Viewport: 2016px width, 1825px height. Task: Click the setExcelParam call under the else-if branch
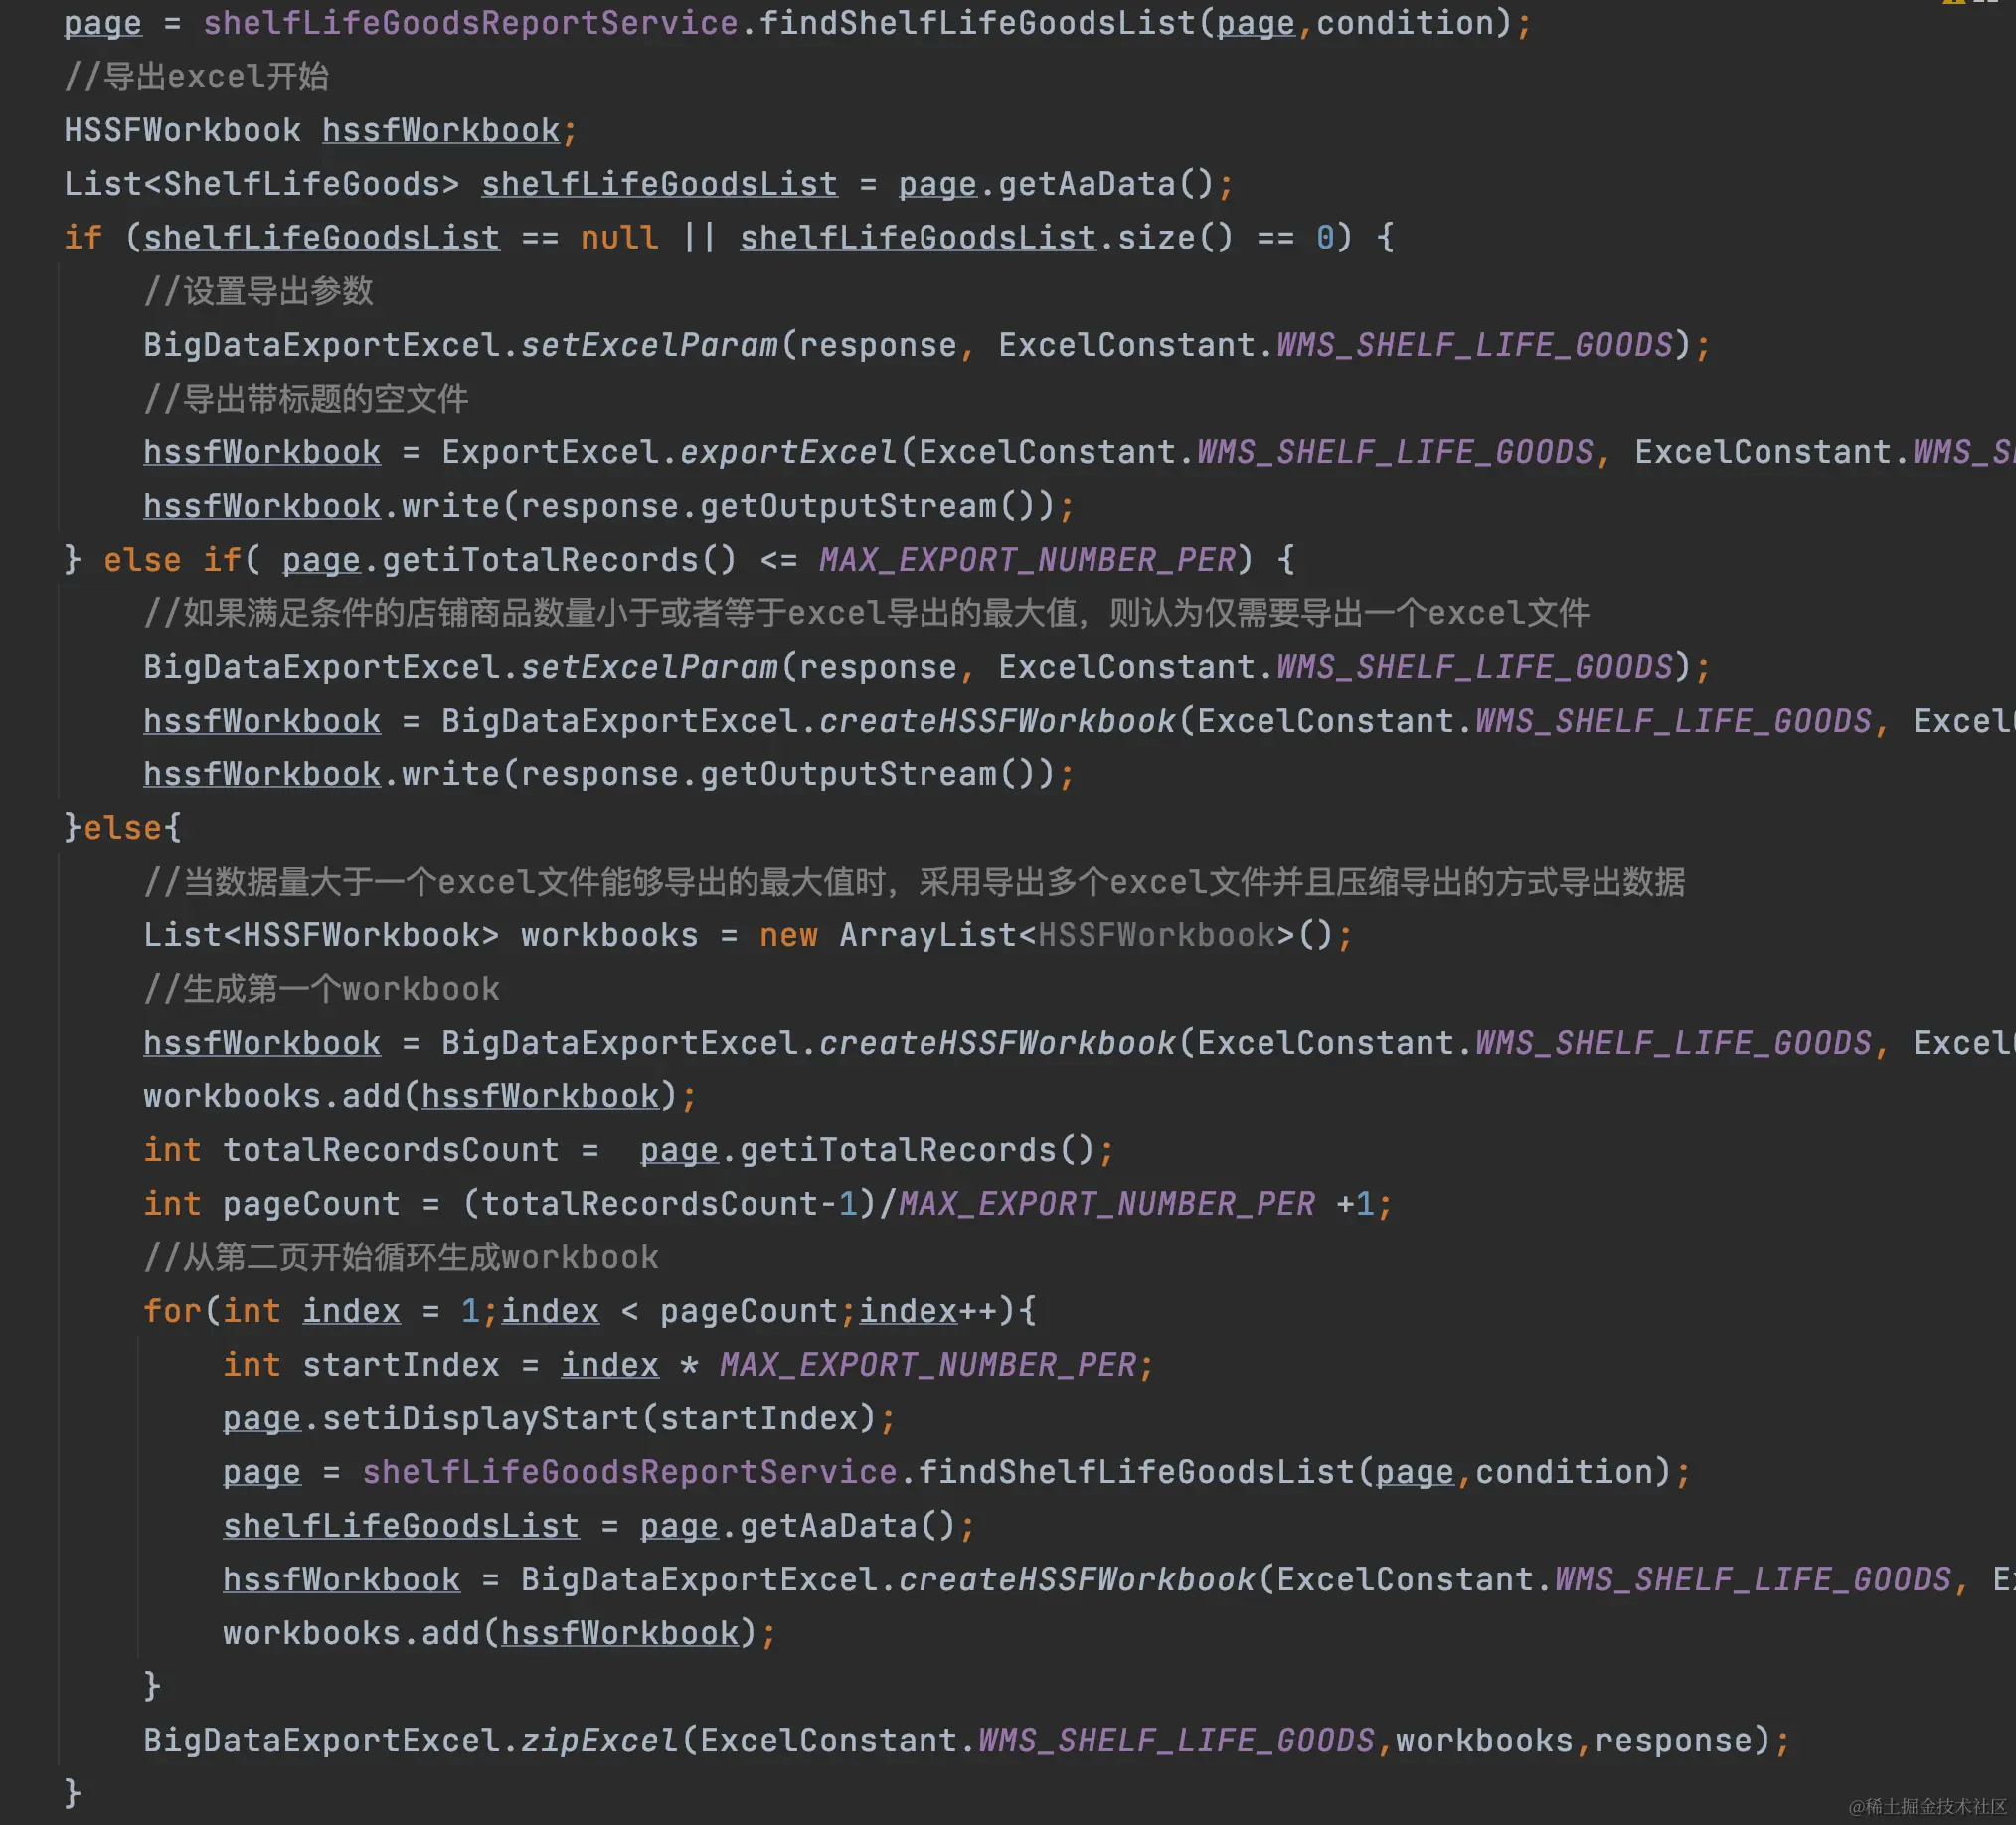click(x=648, y=667)
